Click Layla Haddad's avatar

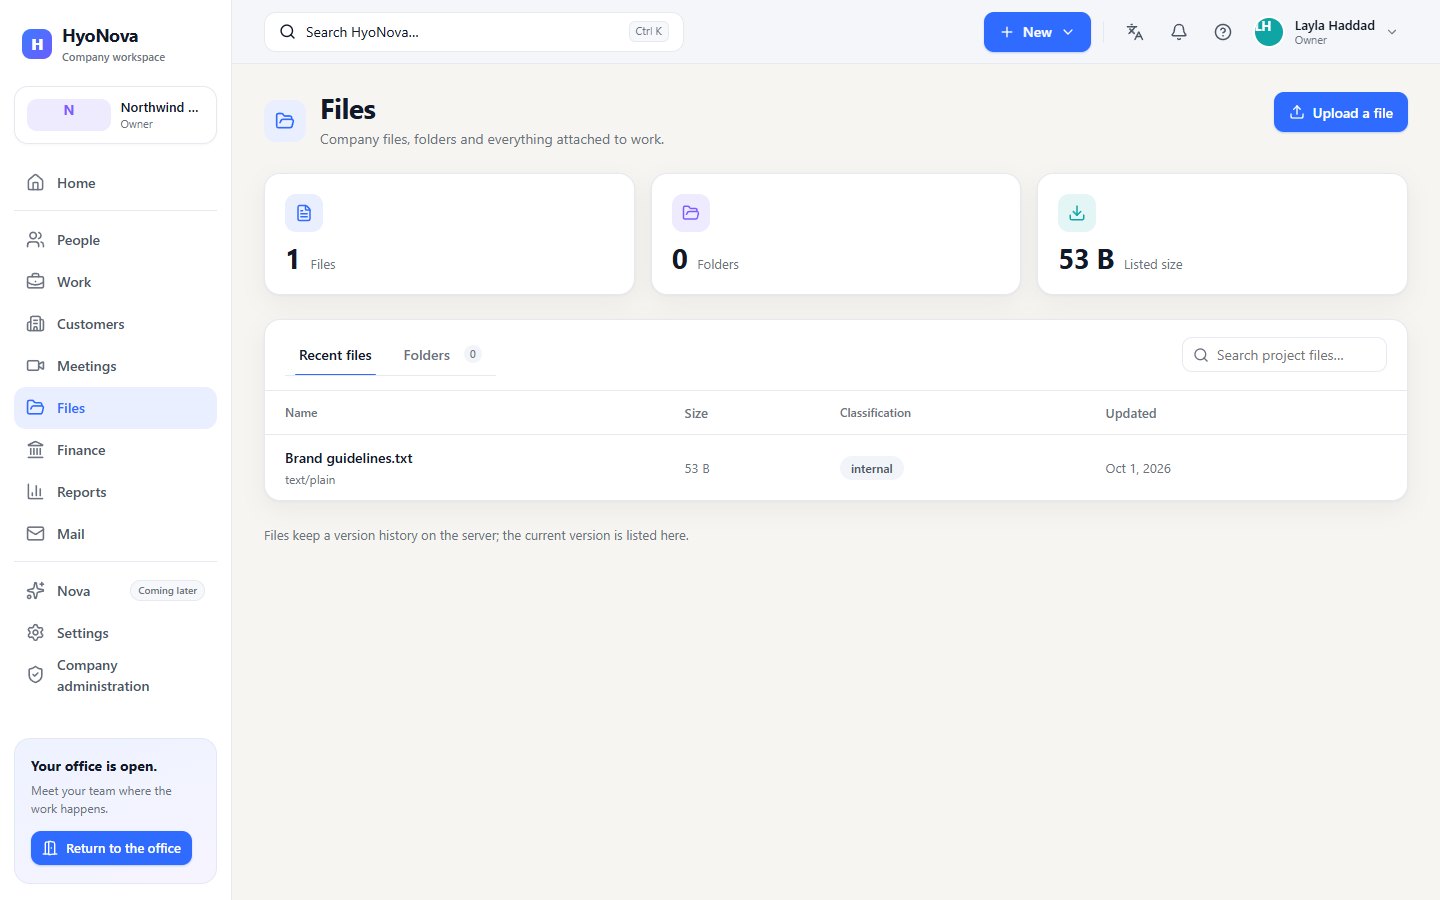click(x=1269, y=32)
